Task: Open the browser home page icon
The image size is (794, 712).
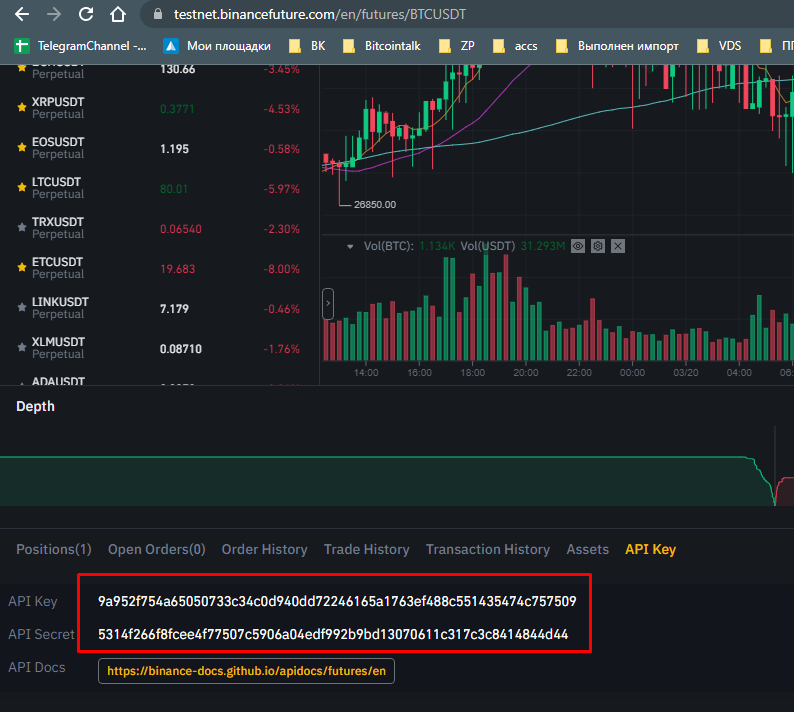Action: [118, 14]
